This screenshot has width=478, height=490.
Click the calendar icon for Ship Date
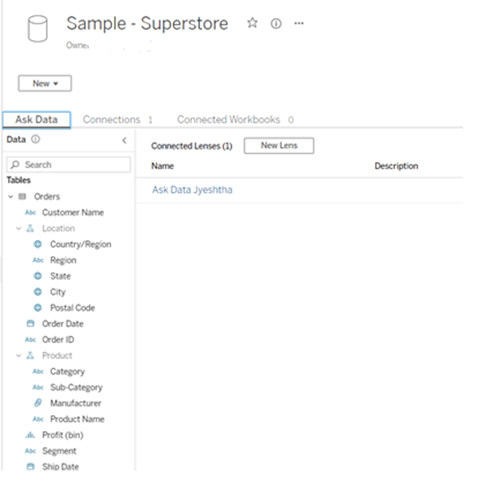(30, 467)
